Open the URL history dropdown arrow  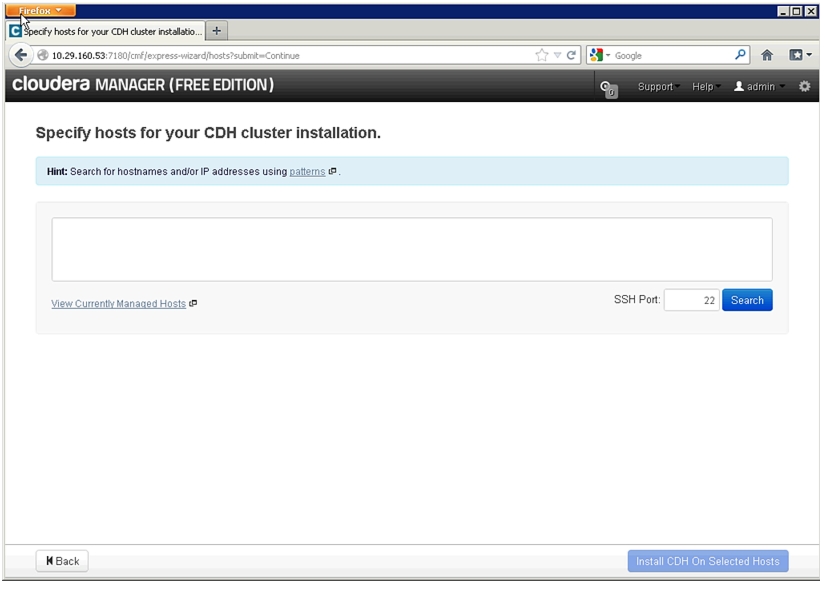coord(557,55)
